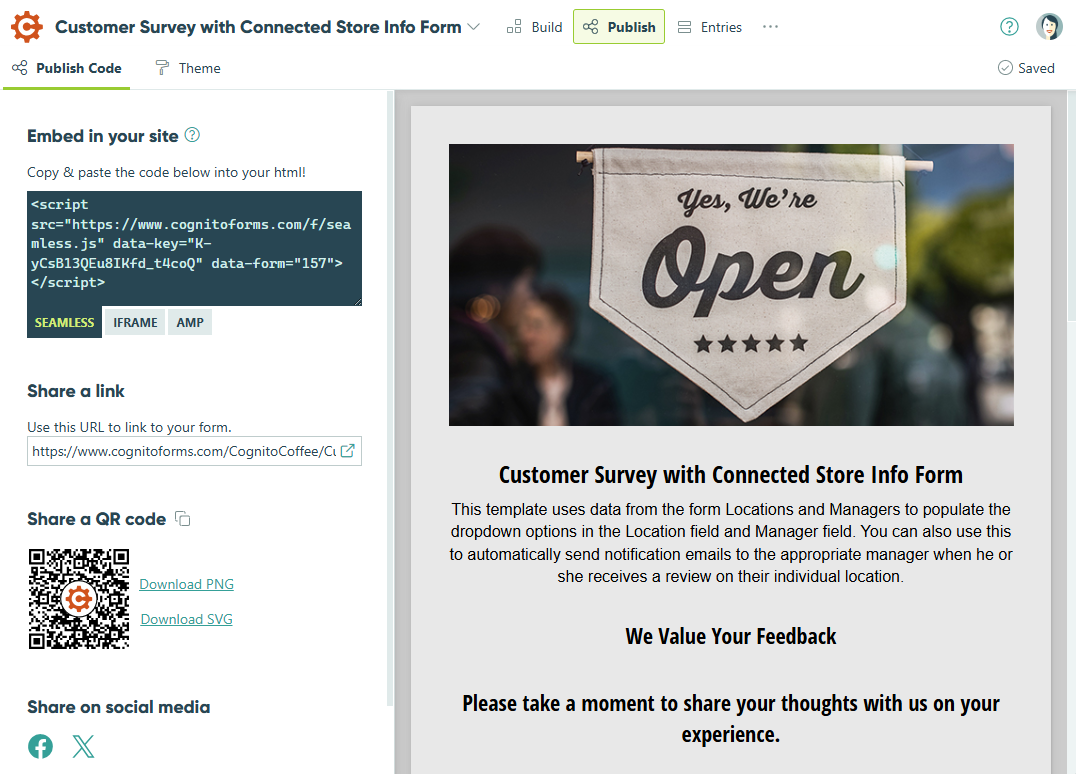The height and width of the screenshot is (774, 1076).
Task: Open the ellipsis more options menu
Action: pos(769,27)
